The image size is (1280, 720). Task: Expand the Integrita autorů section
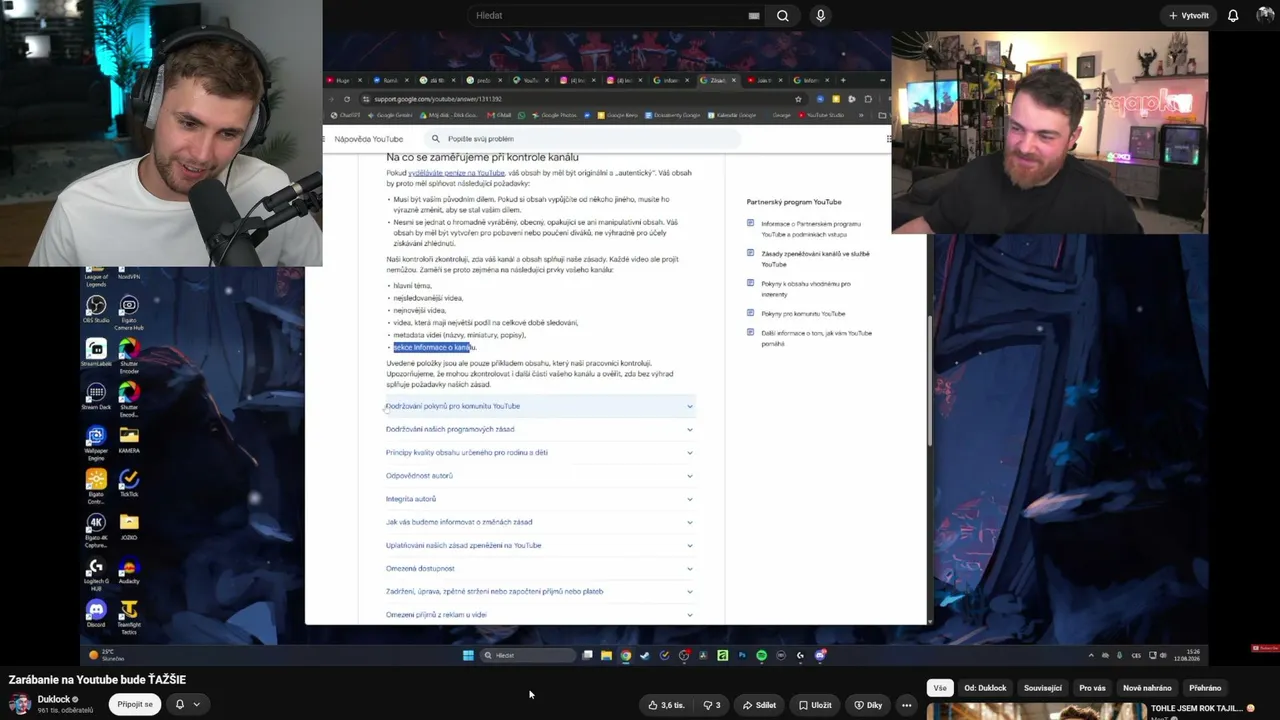pos(540,499)
